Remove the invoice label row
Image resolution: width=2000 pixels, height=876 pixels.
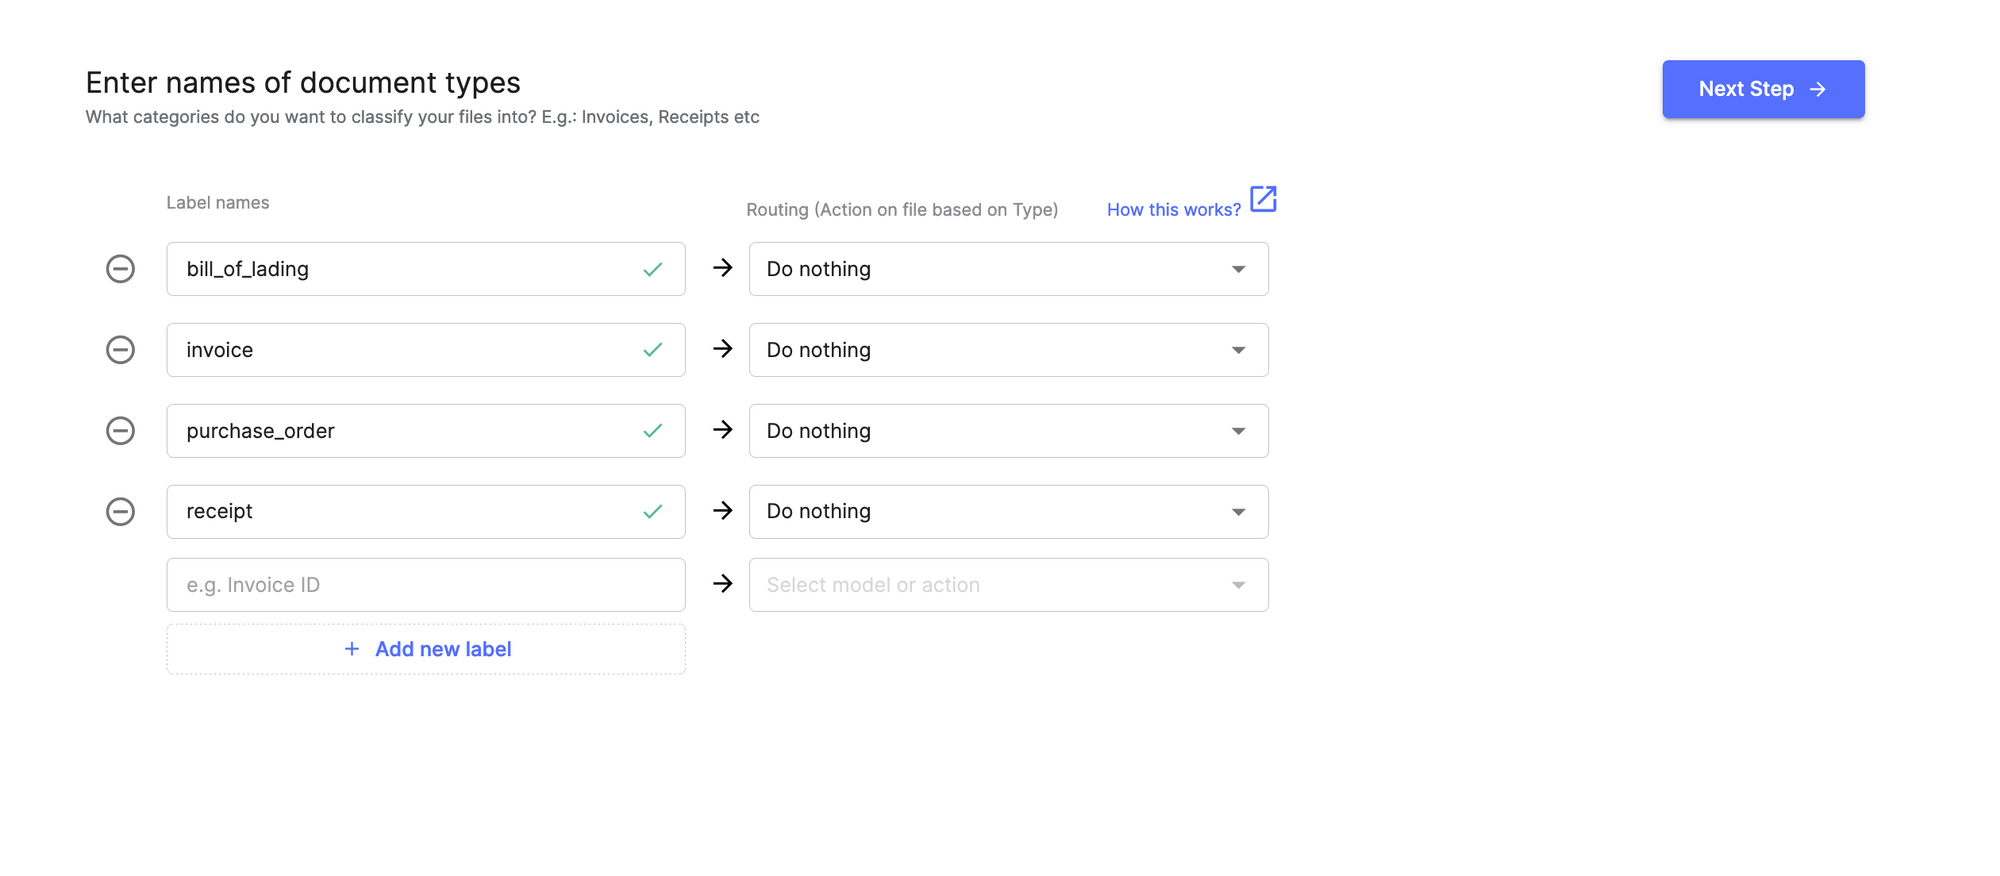coord(120,350)
